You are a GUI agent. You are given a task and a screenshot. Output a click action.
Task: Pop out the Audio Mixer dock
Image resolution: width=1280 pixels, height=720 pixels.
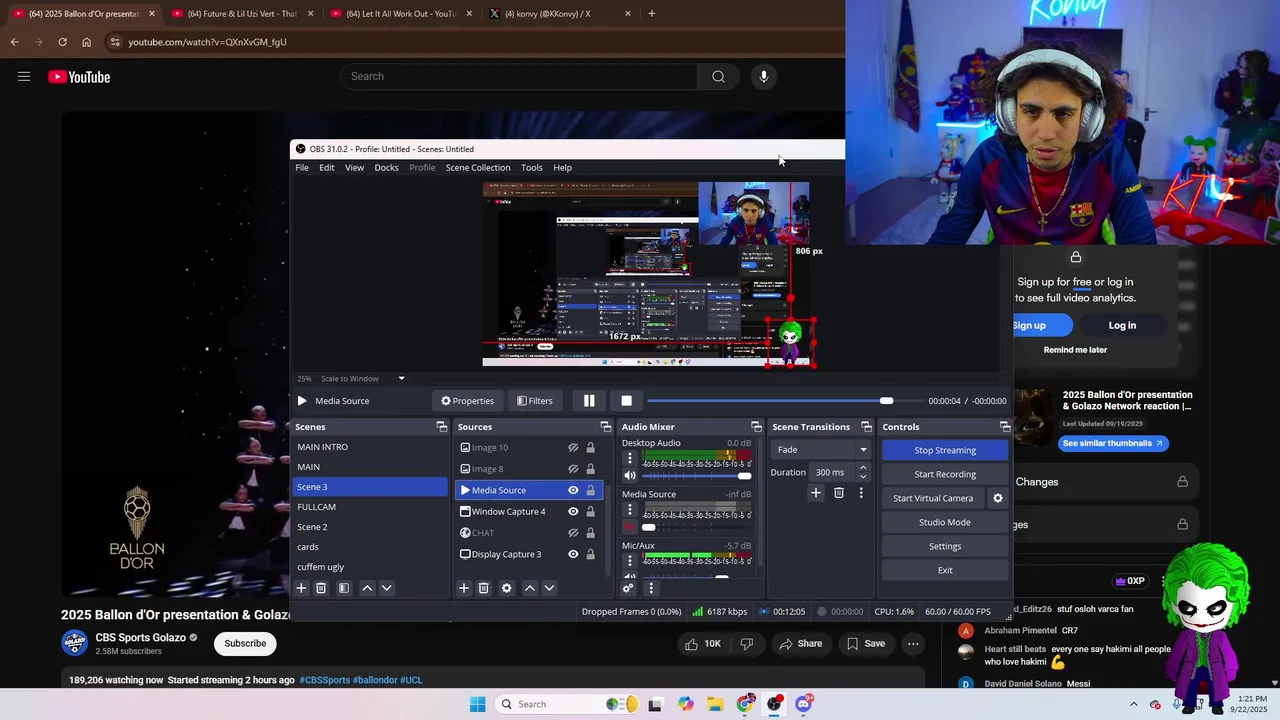[758, 427]
